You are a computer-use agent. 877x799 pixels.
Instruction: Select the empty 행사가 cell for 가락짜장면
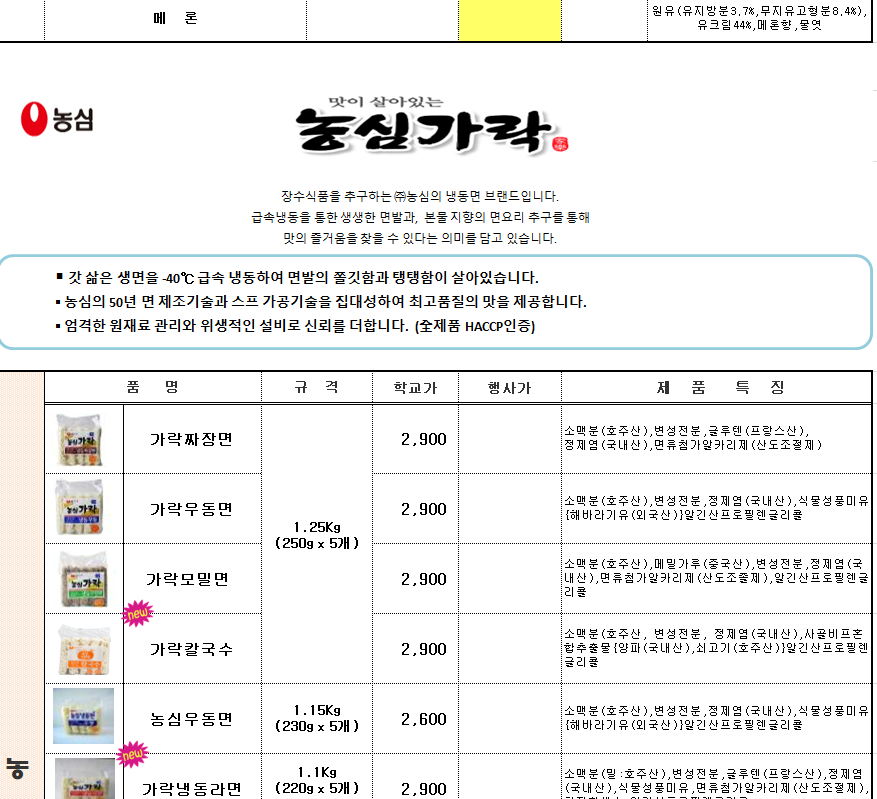click(510, 439)
